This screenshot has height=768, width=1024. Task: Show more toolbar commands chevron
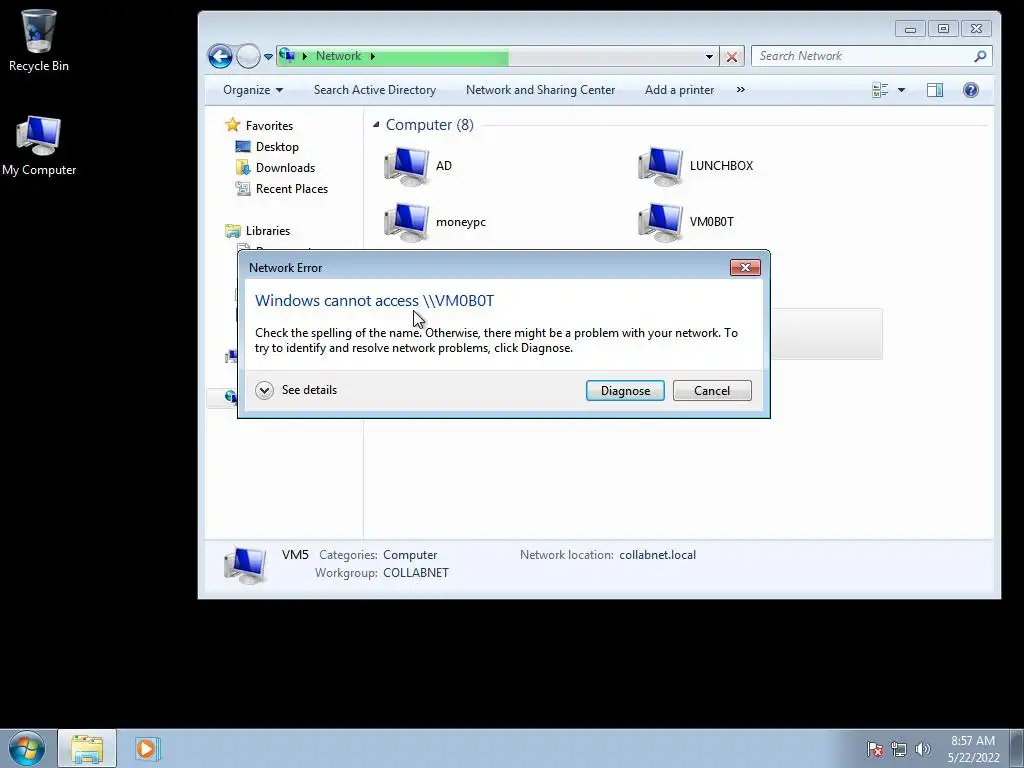coord(741,90)
